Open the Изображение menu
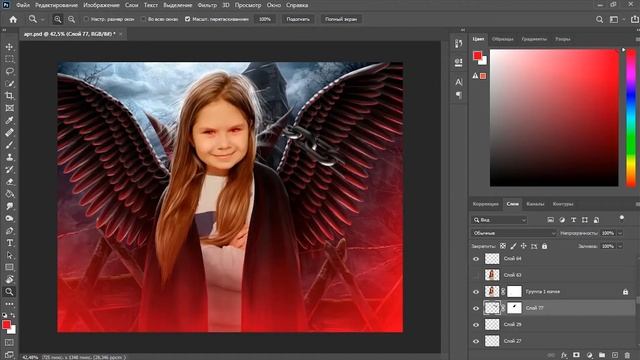The image size is (640, 360). tap(101, 5)
